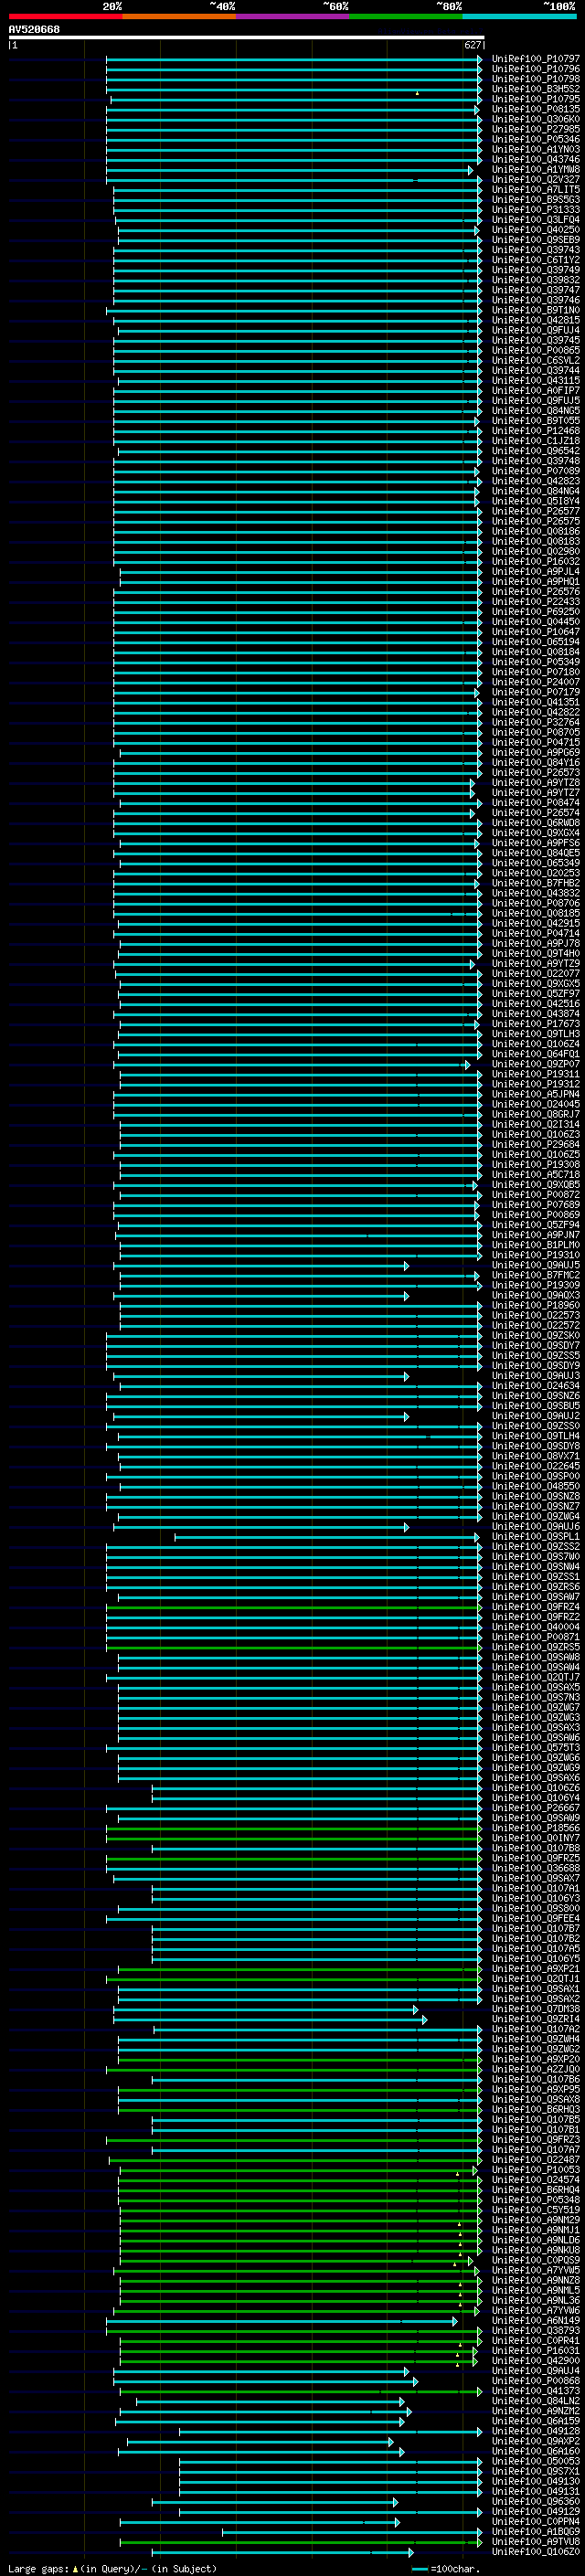Click the orange ~40% identity legend segment
Viewport: 585px width, 2576px height.
pyautogui.click(x=179, y=16)
